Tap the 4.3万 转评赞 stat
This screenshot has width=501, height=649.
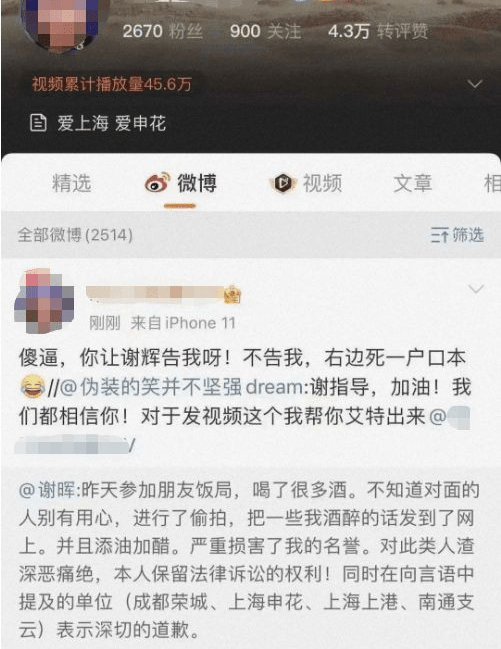click(x=378, y=31)
